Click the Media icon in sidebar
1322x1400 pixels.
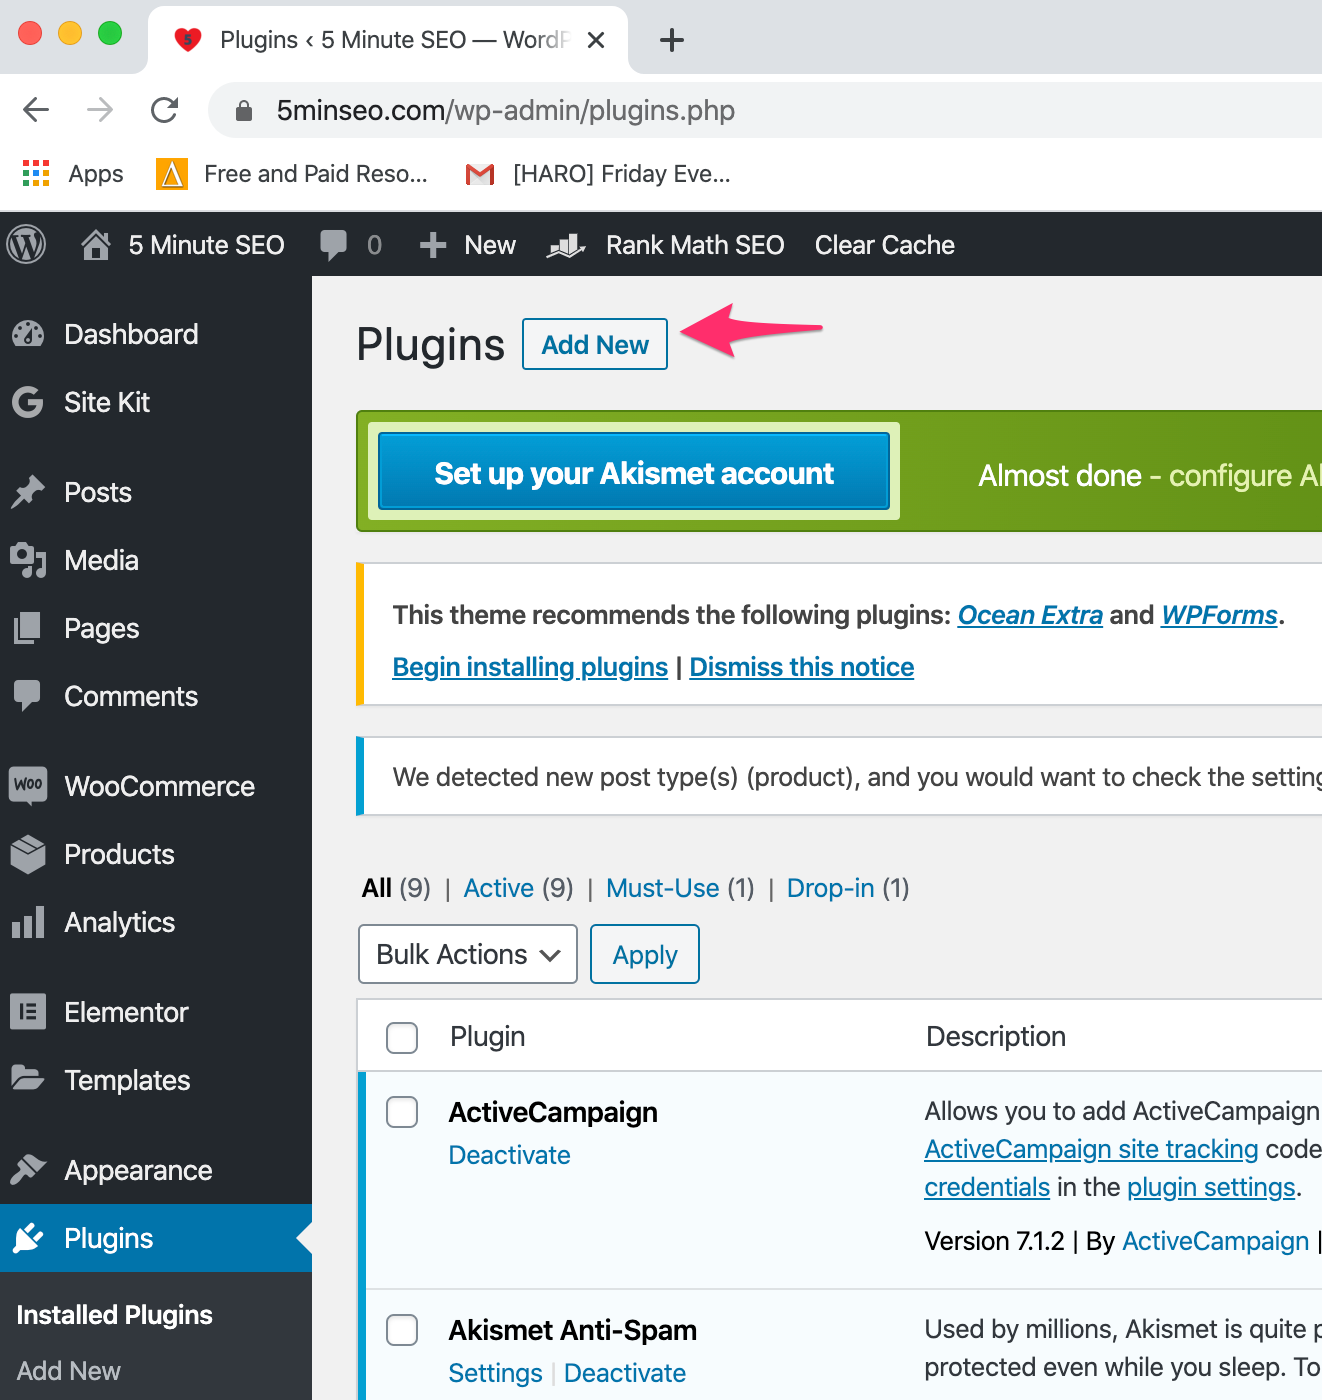(x=28, y=560)
